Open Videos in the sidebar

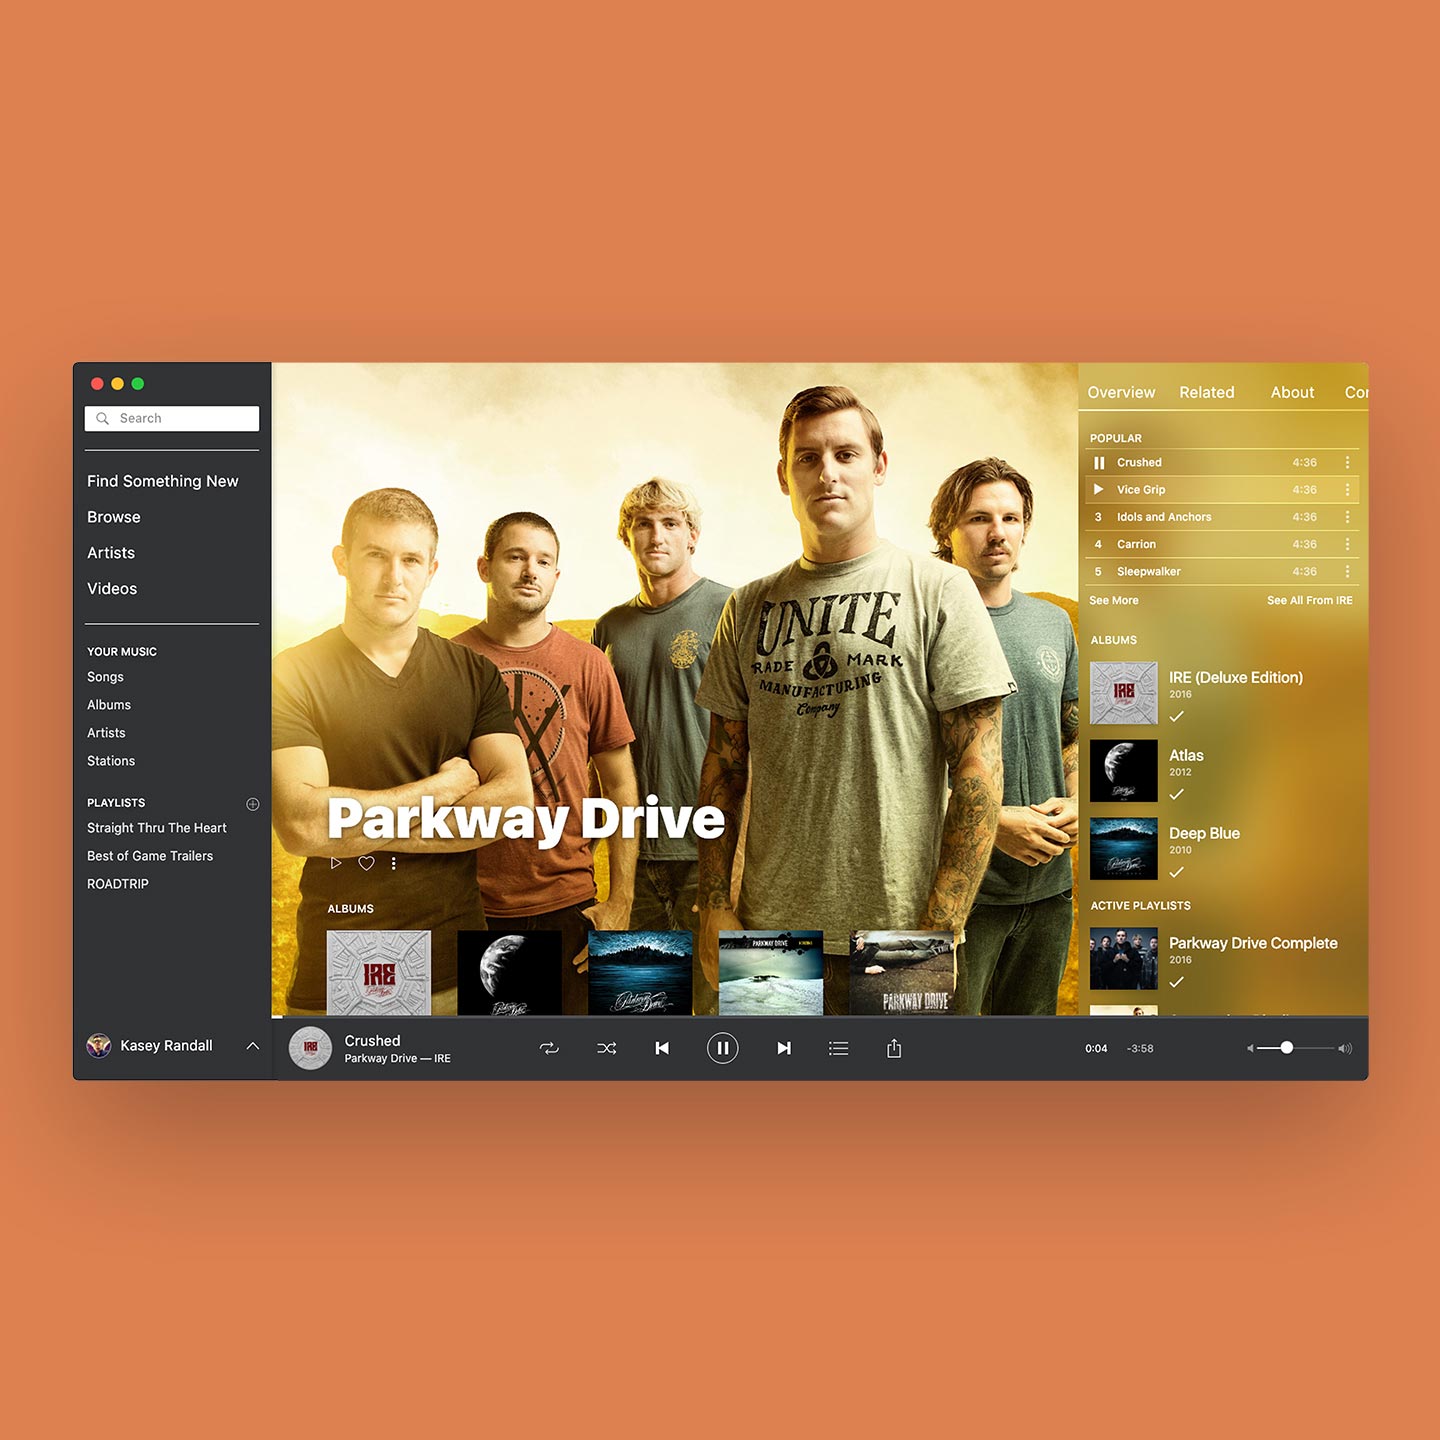112,589
